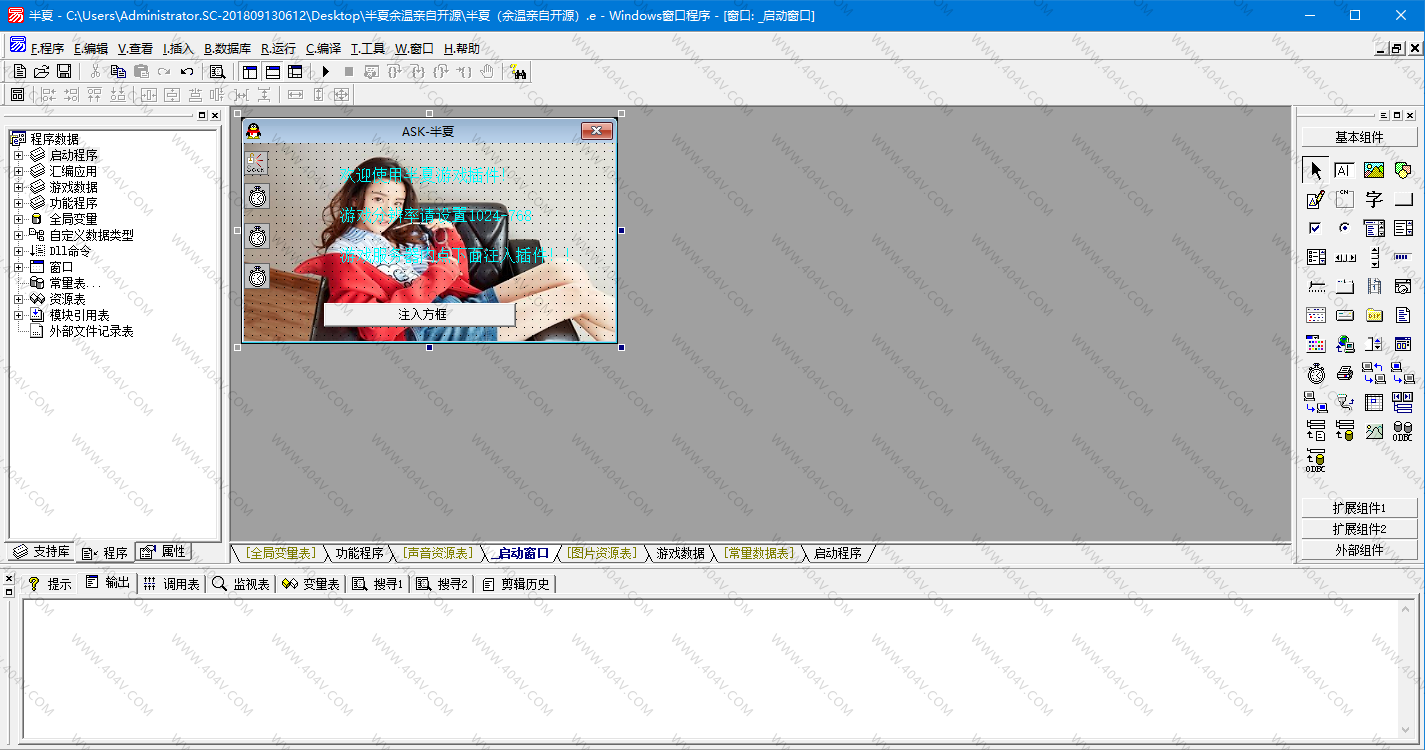Select the radio button component in the palette

[x=1345, y=229]
